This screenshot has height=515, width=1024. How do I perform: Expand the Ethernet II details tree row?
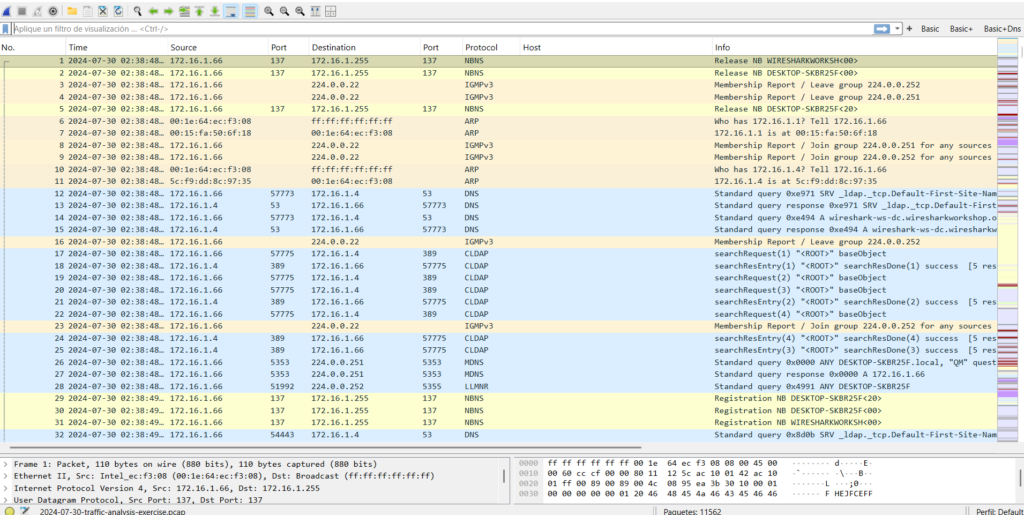8,476
